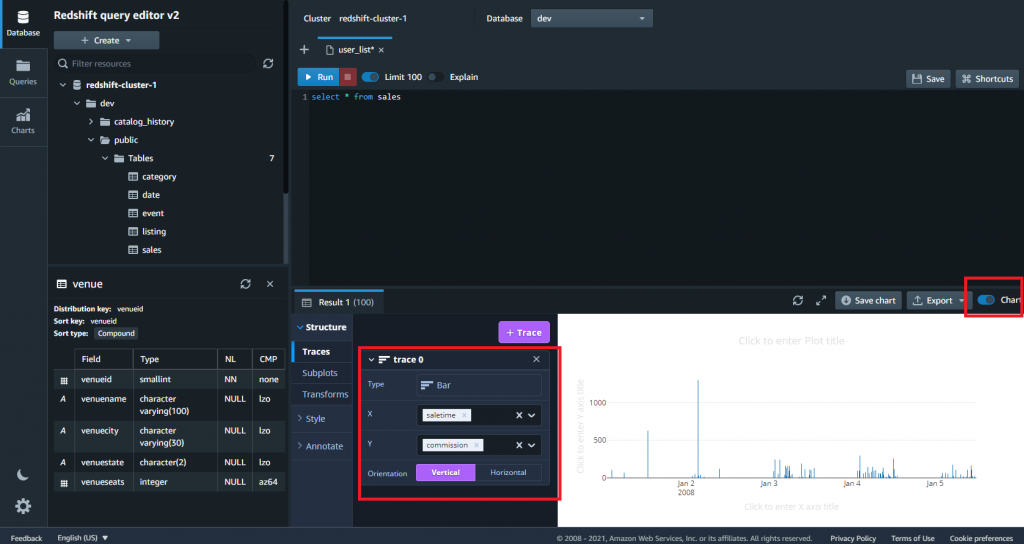Refresh the query result

click(x=797, y=300)
